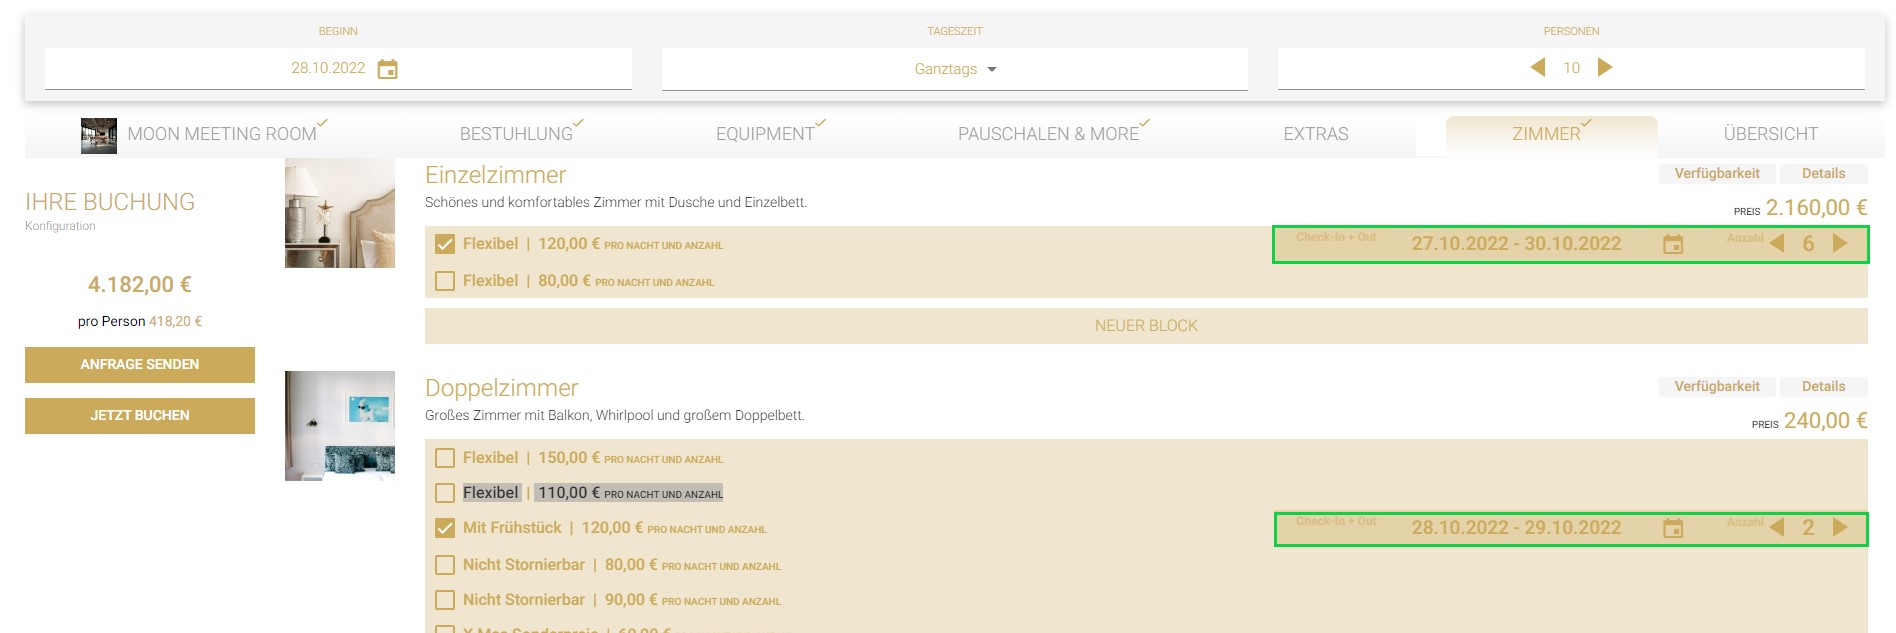The width and height of the screenshot is (1896, 633).
Task: Open Einzelzimmer room photo thumbnail
Action: pos(340,213)
